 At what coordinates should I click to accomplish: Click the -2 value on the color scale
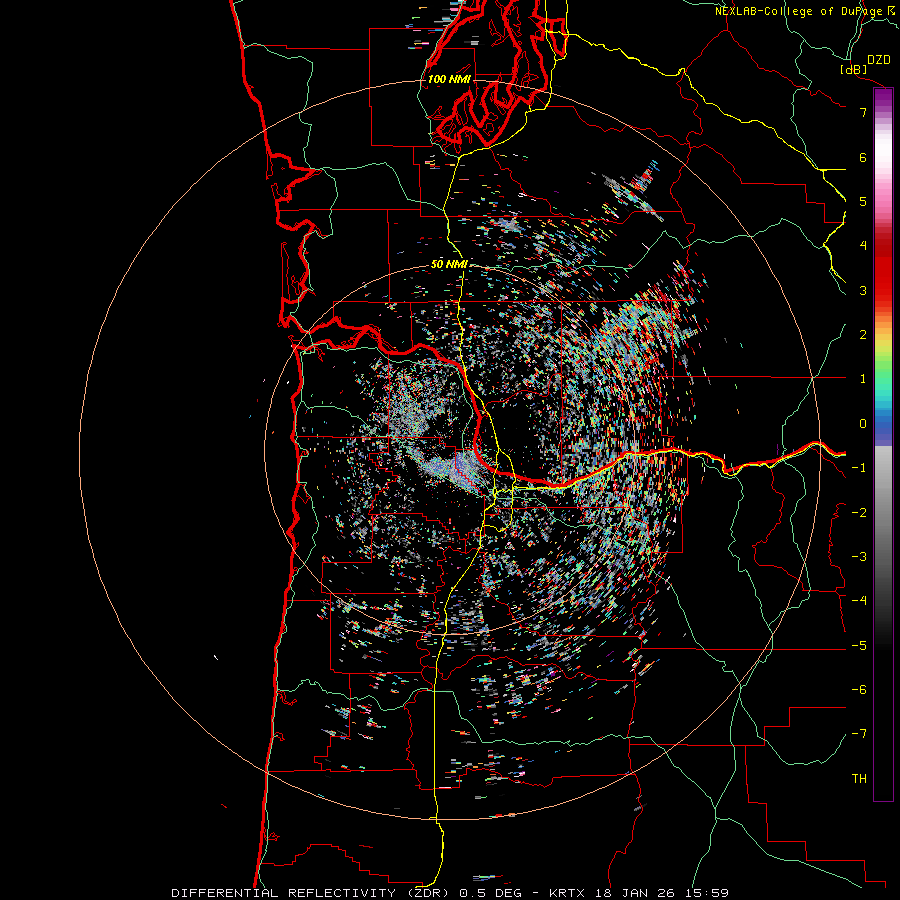tap(859, 513)
